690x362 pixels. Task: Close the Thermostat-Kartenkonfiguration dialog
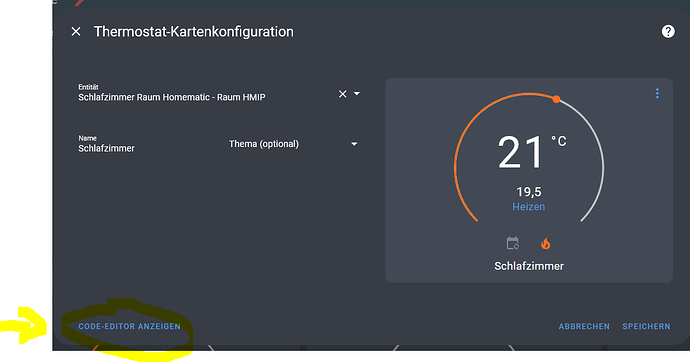point(76,32)
